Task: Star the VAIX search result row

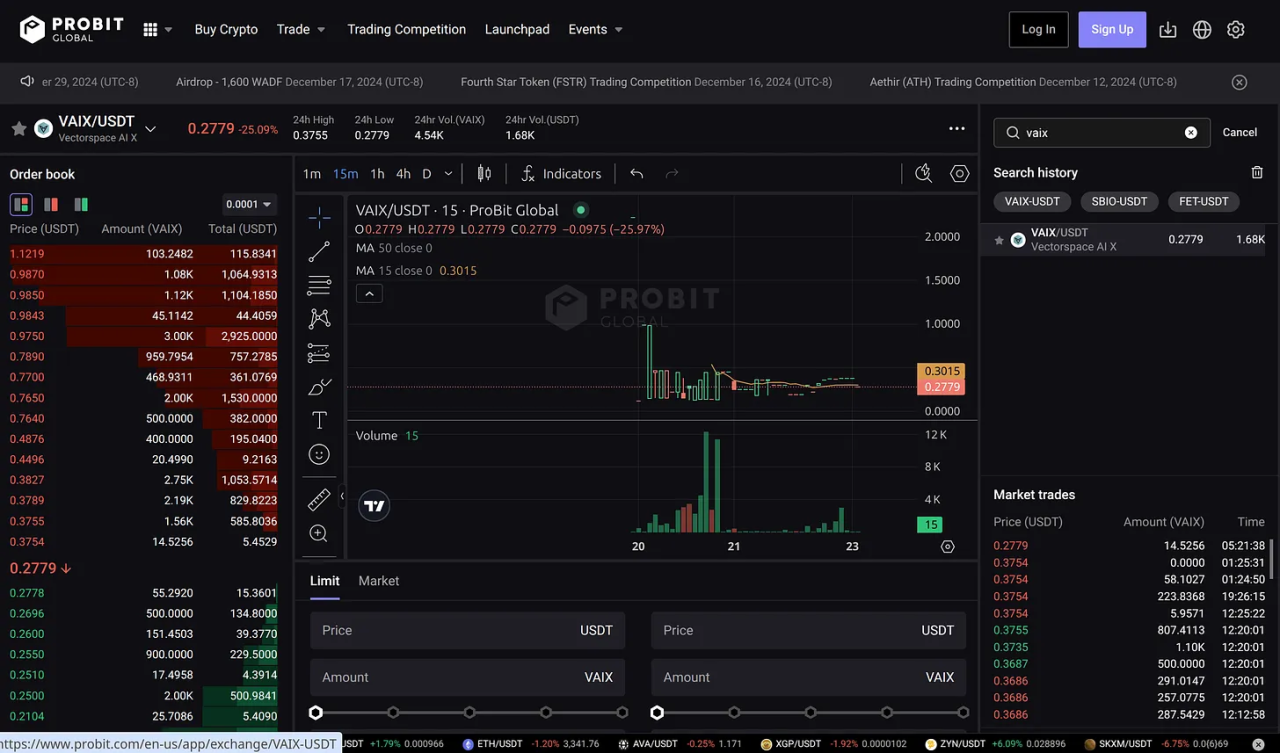Action: tap(999, 239)
